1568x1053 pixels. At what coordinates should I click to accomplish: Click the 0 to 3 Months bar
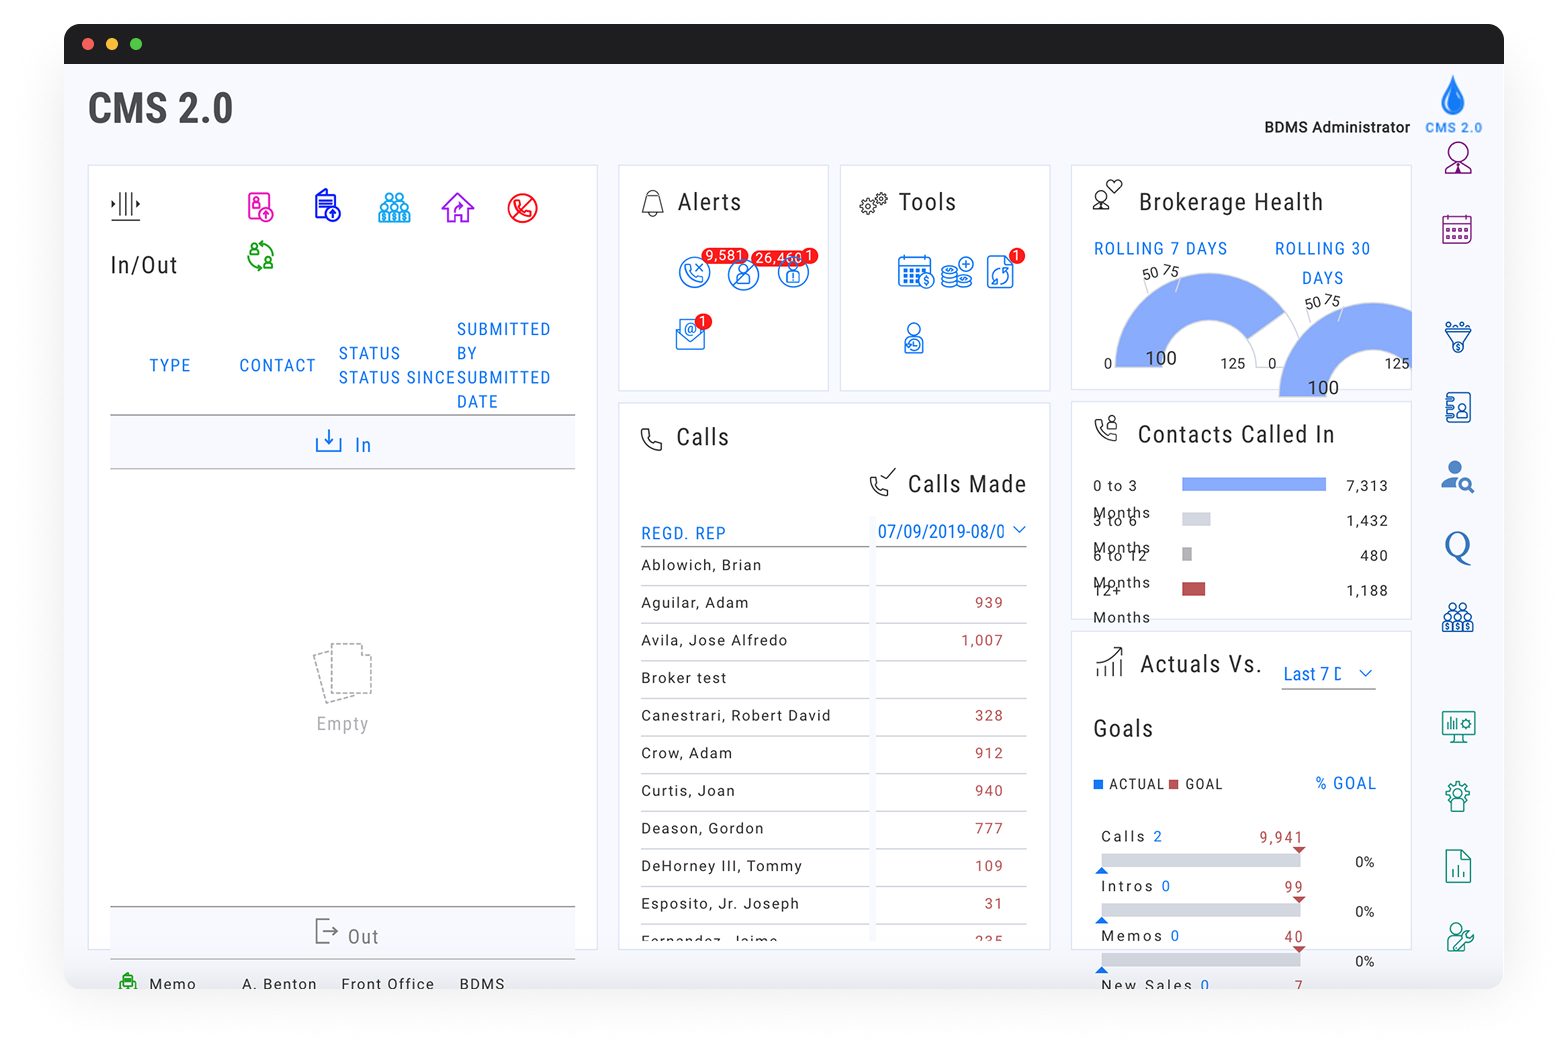click(x=1253, y=484)
